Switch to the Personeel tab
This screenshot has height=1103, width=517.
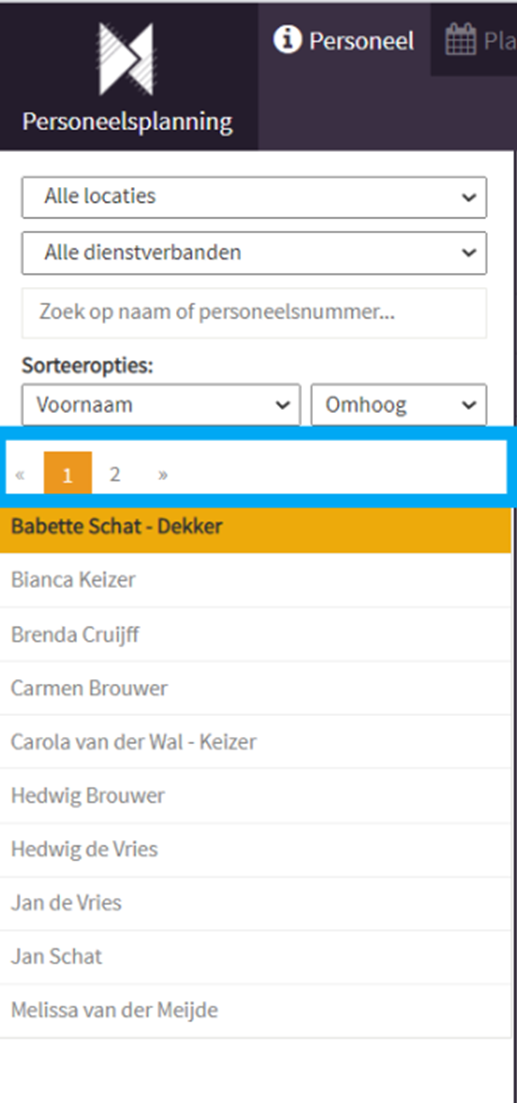point(344,40)
